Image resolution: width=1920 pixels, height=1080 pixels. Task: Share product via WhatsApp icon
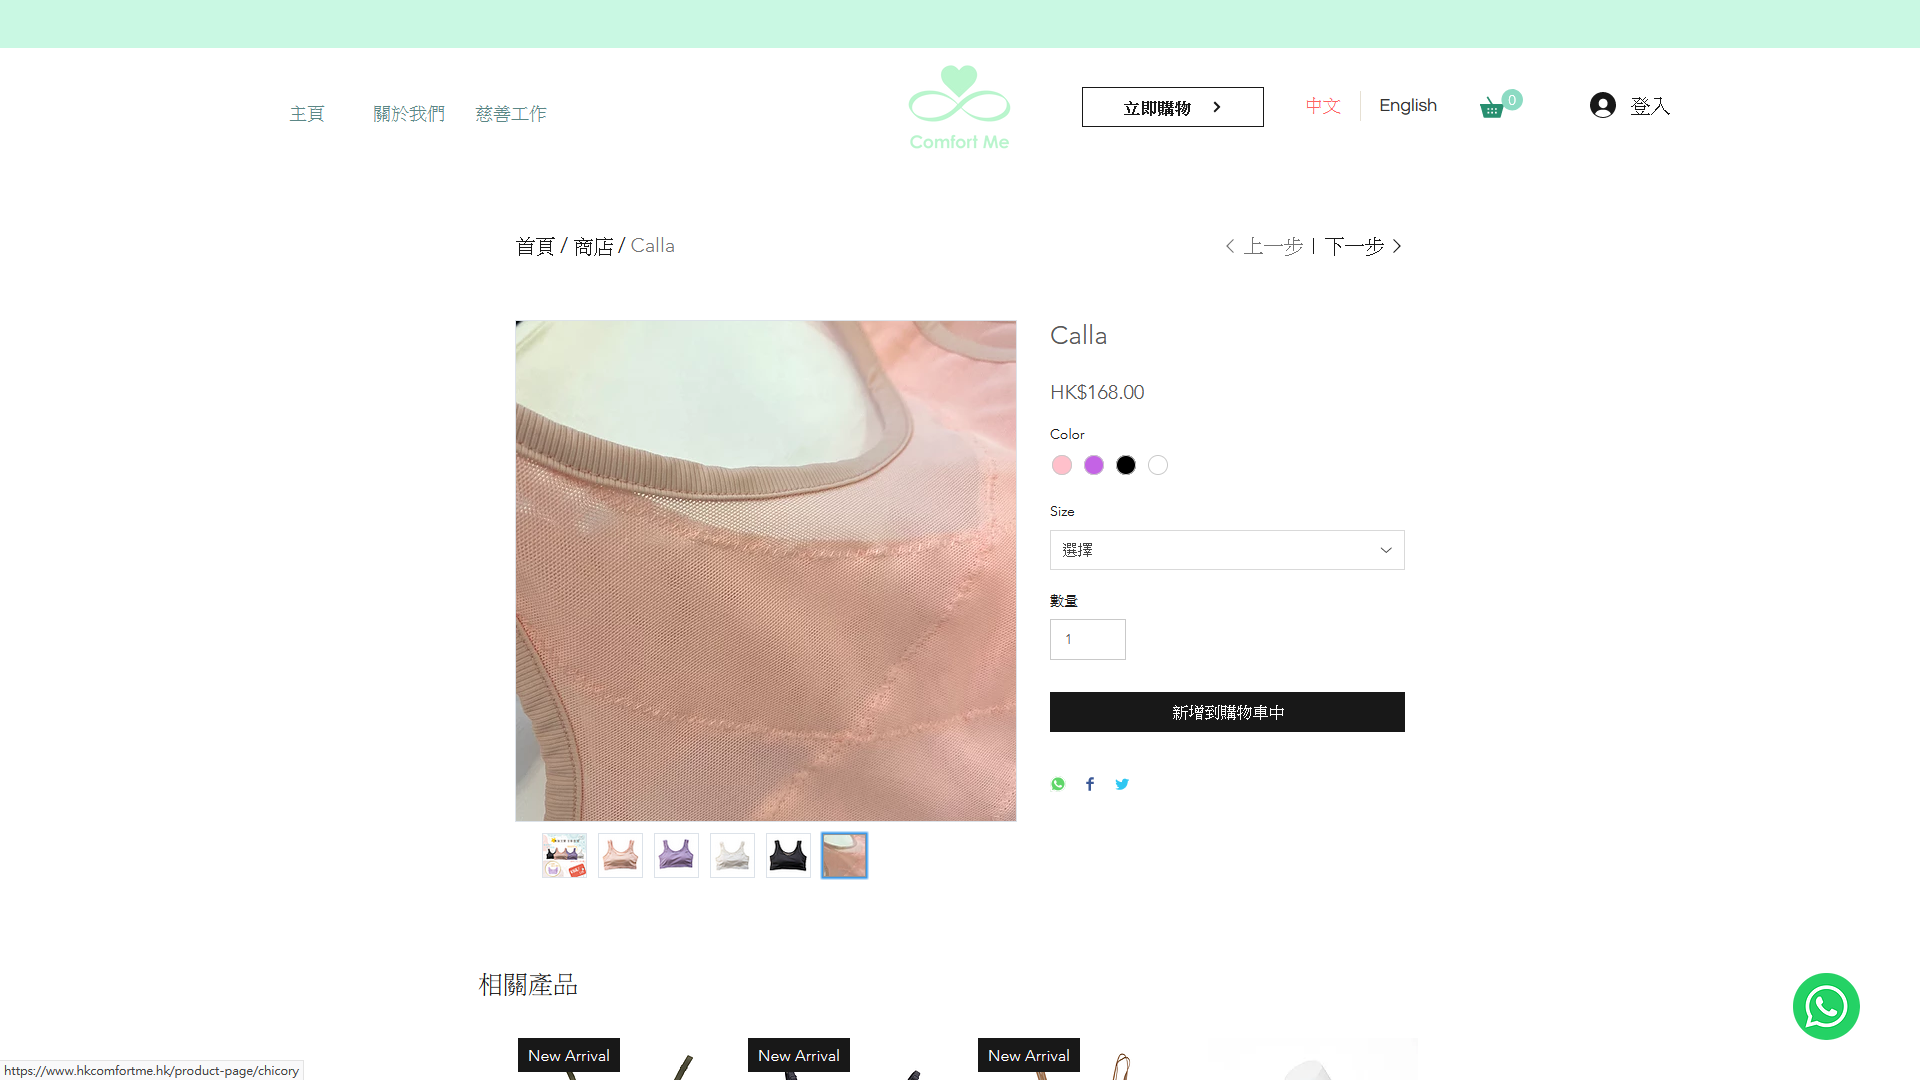point(1058,784)
